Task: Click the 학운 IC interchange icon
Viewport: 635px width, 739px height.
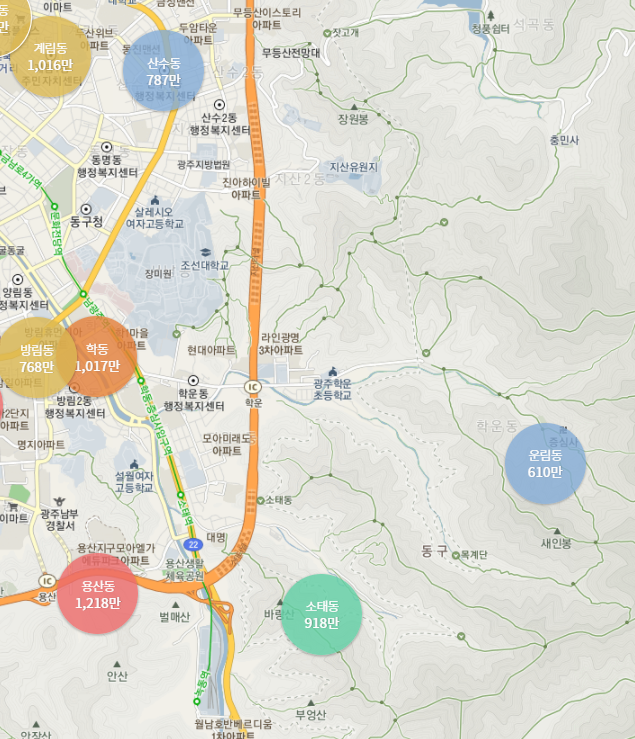Action: pos(253,387)
